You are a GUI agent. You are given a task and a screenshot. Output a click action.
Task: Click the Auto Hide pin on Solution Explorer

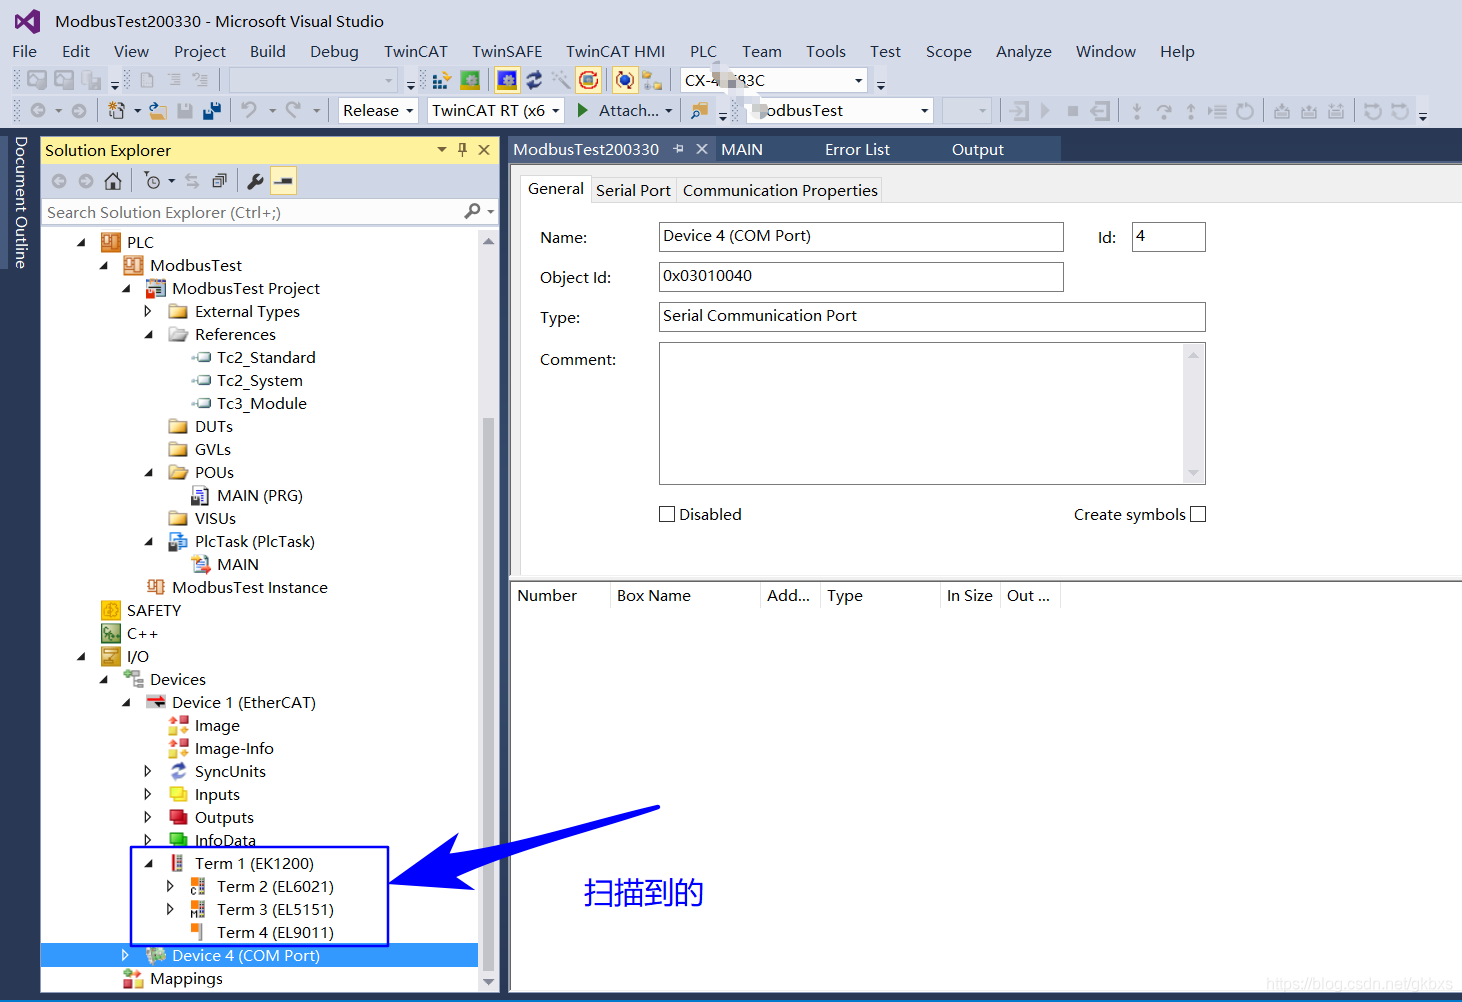coord(462,150)
